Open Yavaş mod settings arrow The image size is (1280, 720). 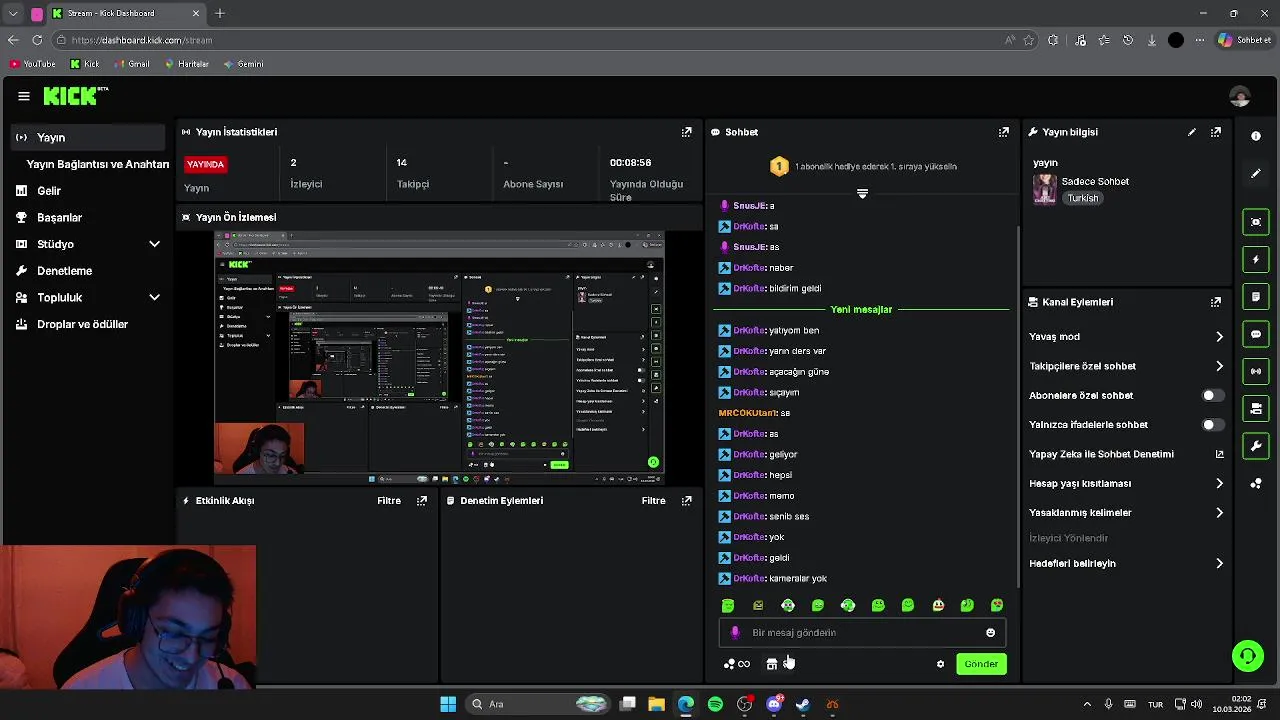click(x=1219, y=337)
